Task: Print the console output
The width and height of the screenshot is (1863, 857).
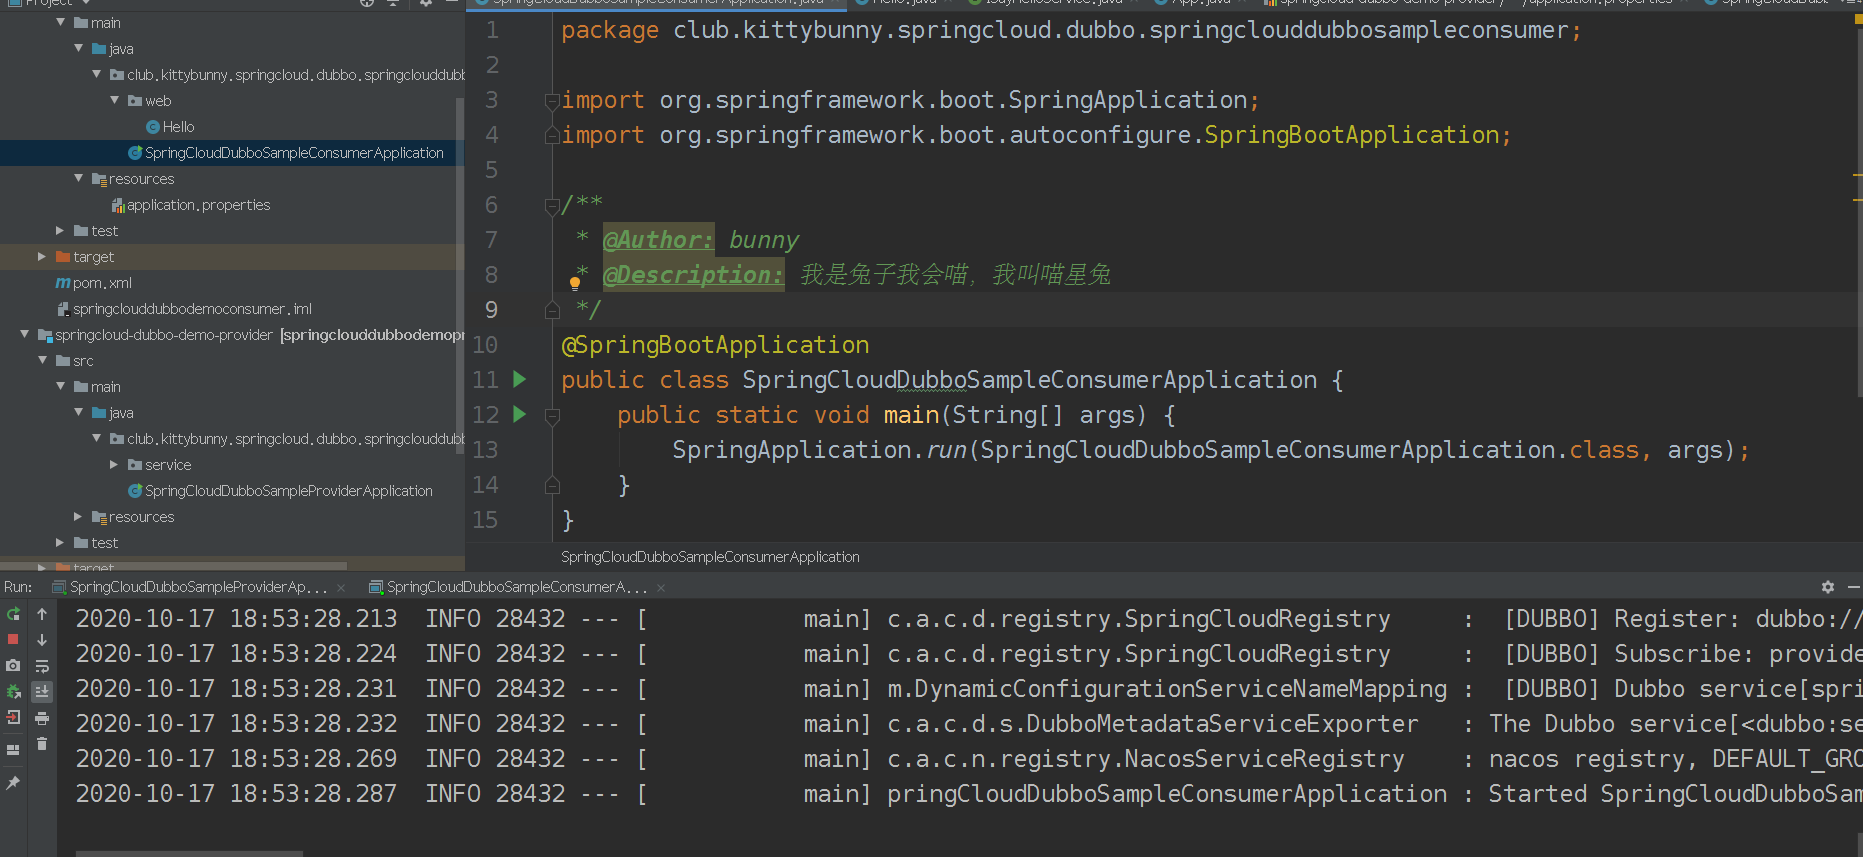Action: pos(42,718)
